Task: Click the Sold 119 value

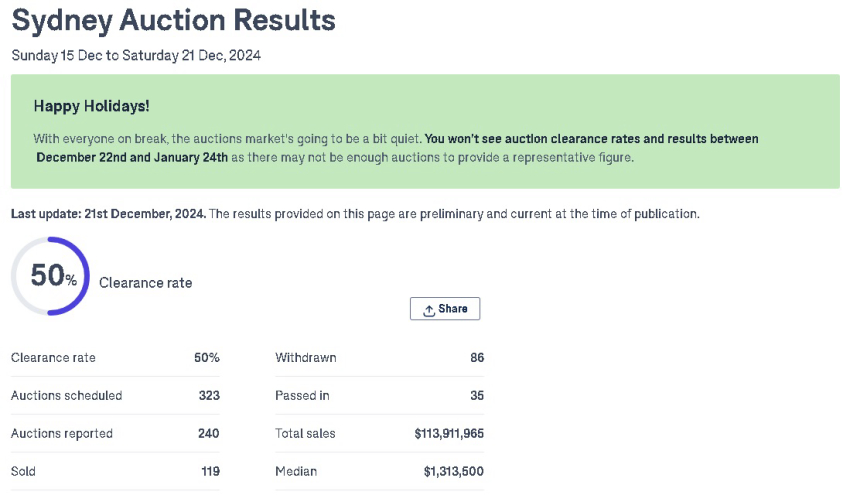Action: click(211, 472)
